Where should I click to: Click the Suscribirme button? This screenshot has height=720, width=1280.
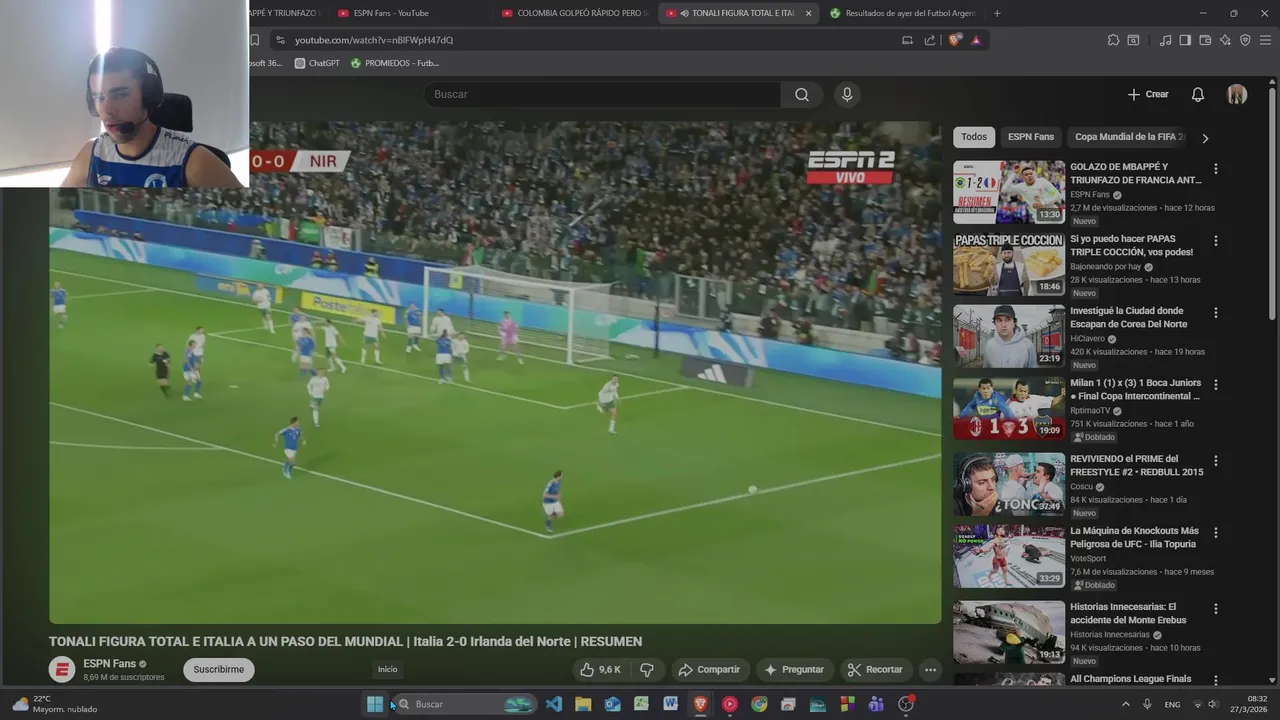click(218, 669)
